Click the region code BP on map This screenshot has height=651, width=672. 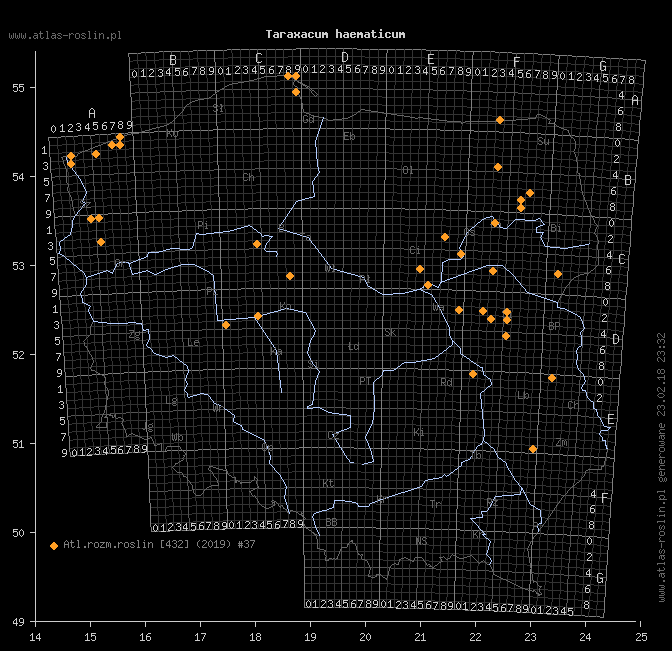(554, 327)
